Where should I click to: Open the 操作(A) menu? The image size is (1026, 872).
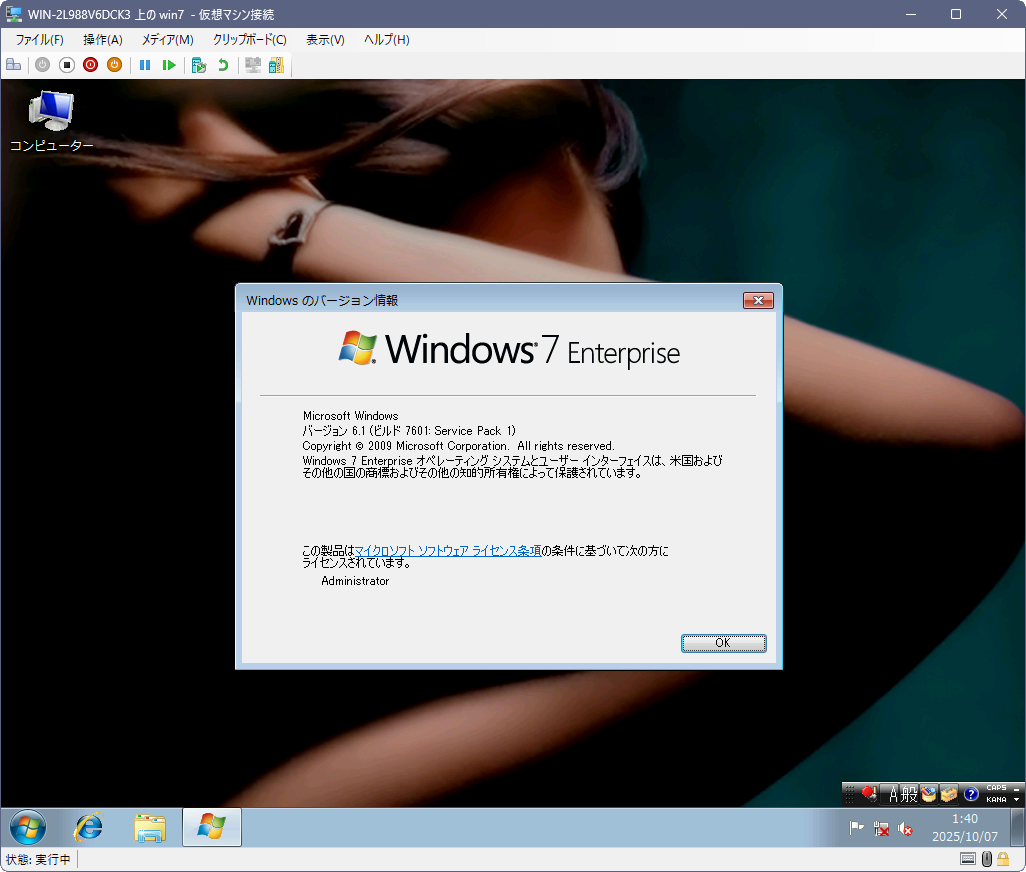coord(103,40)
